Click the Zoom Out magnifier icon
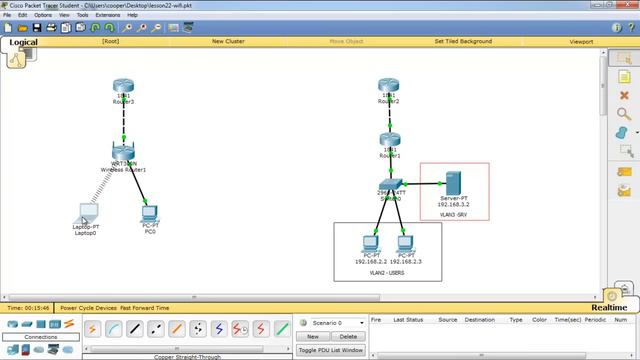 156,28
